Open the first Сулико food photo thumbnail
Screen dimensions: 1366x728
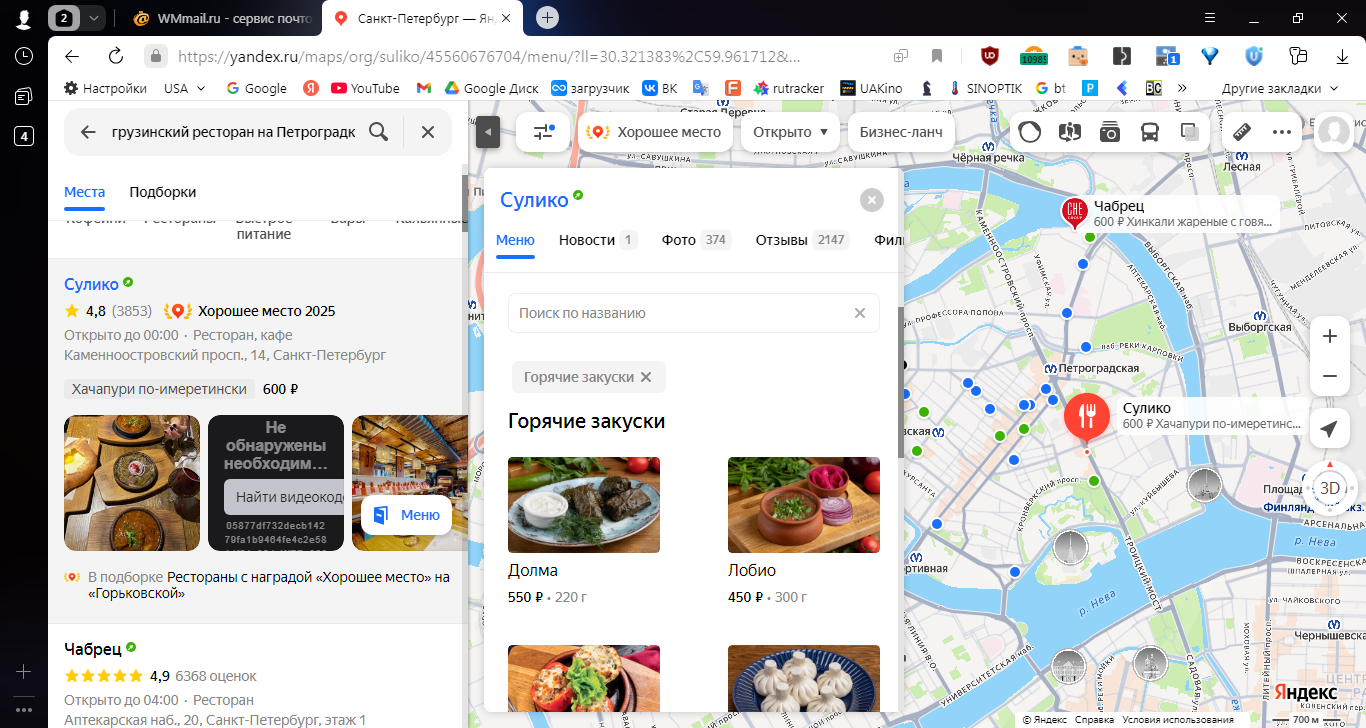pos(132,483)
